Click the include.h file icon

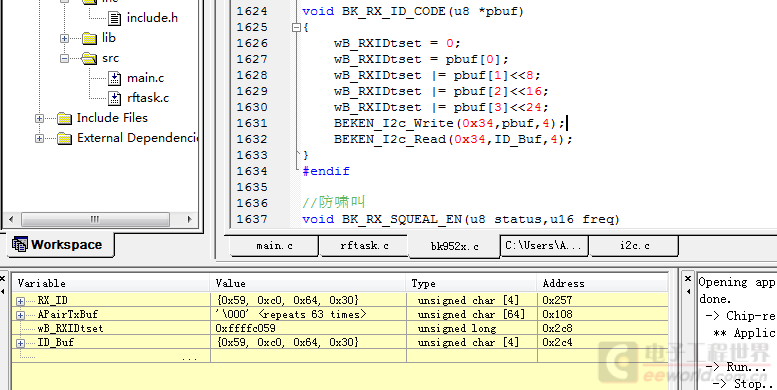click(114, 18)
